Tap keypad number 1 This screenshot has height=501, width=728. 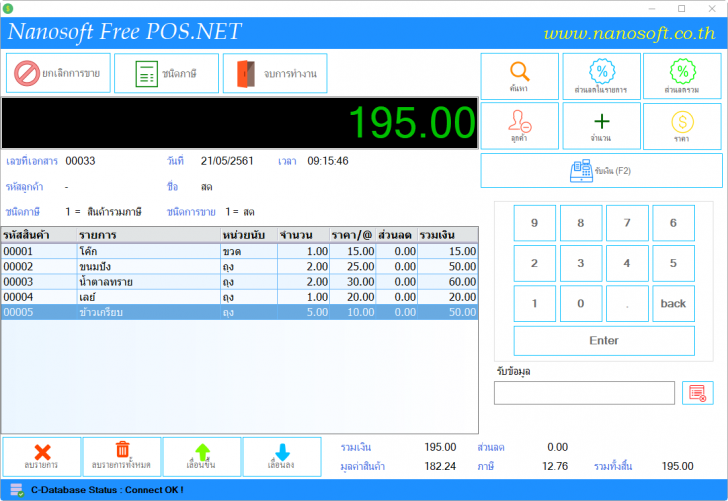coord(534,304)
